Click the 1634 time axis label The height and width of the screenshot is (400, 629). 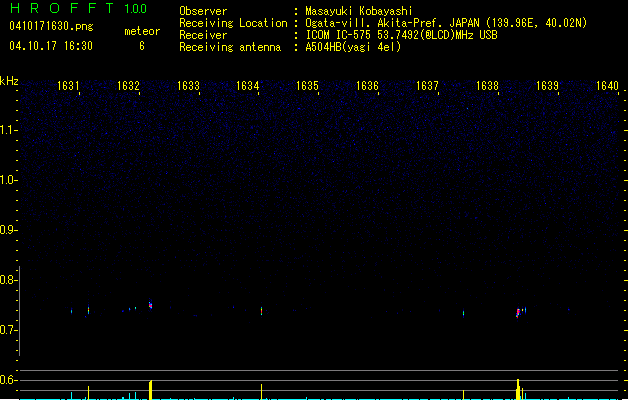[x=248, y=86]
